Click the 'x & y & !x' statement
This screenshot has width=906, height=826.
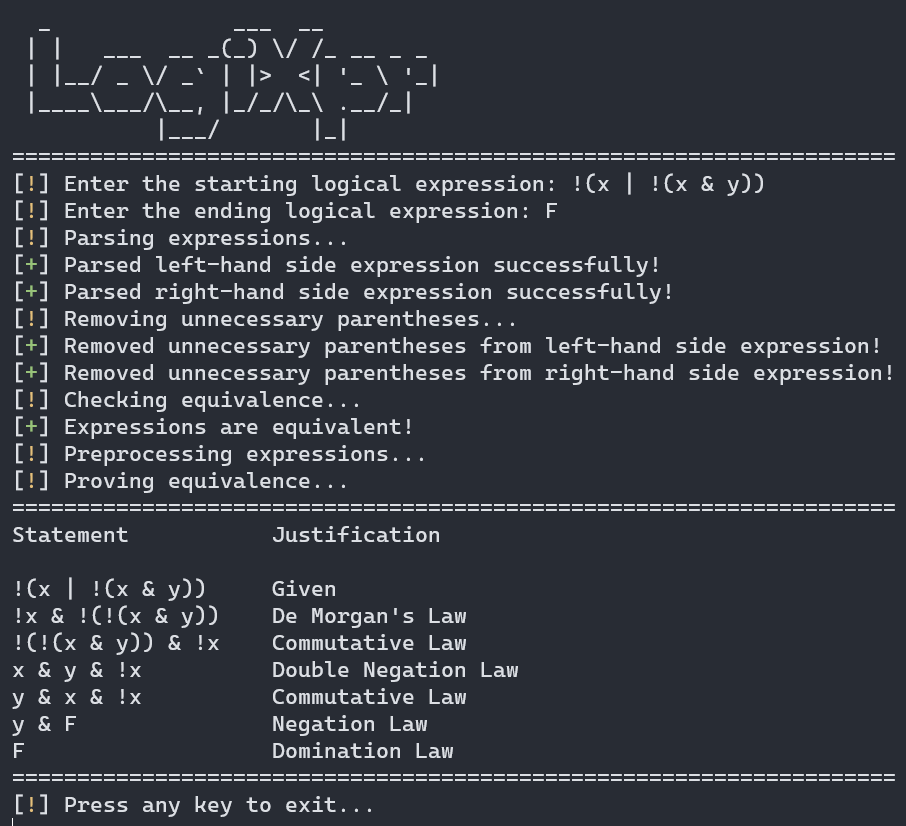pos(77,670)
